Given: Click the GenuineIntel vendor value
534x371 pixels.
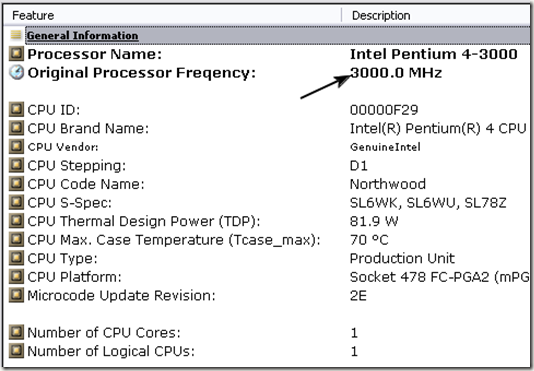Looking at the screenshot, I should 385,147.
